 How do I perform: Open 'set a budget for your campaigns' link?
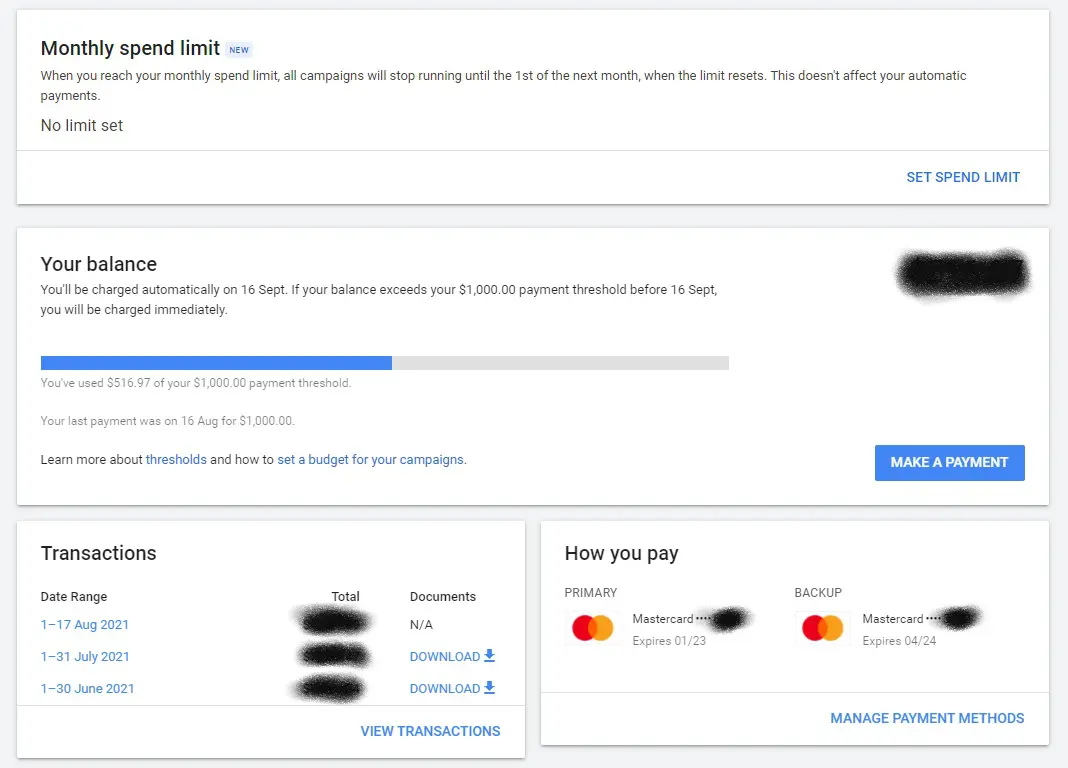click(370, 460)
